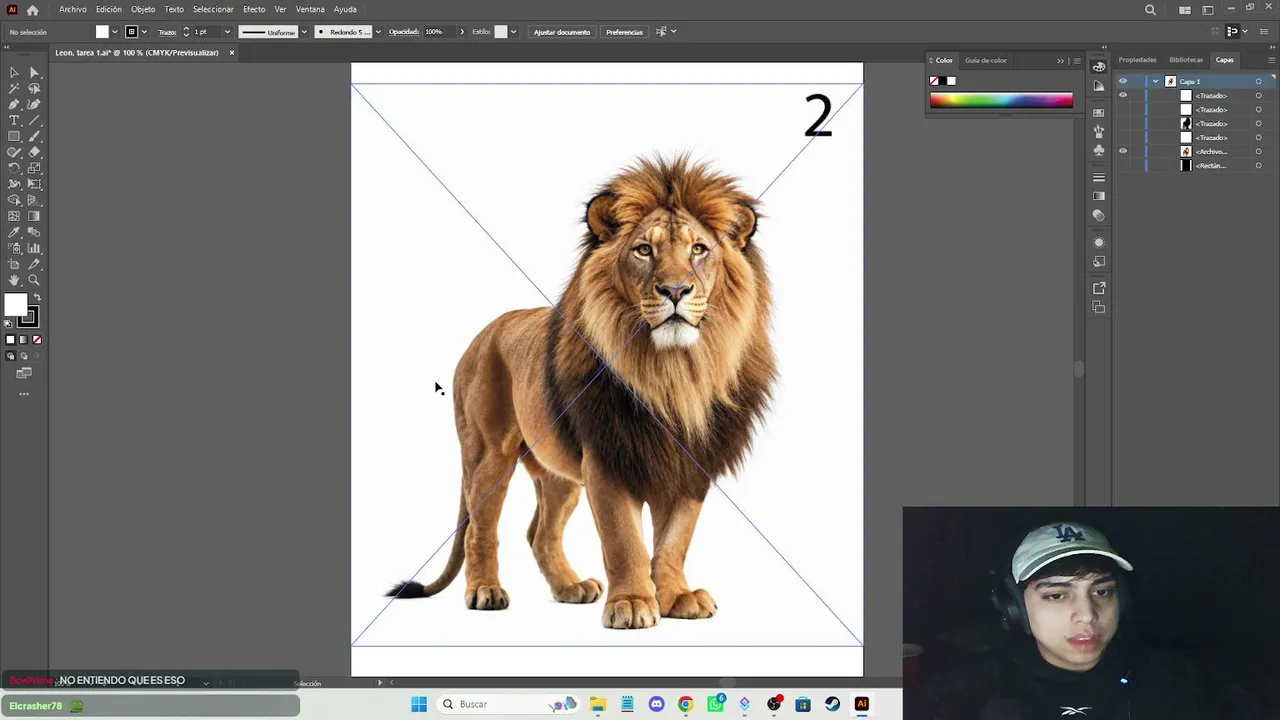Select the Blend tool
Image resolution: width=1280 pixels, height=720 pixels.
pyautogui.click(x=34, y=232)
